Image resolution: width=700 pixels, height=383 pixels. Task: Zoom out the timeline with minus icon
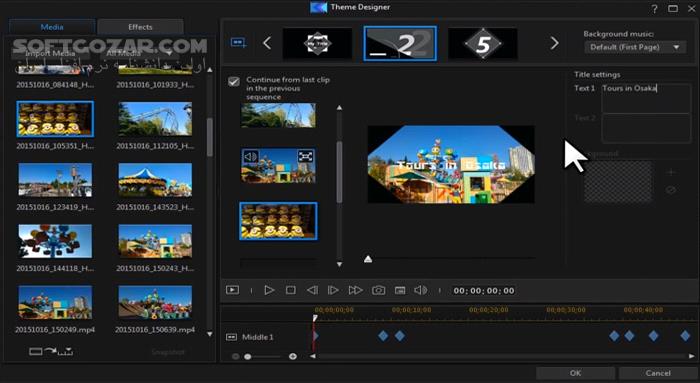coord(235,356)
